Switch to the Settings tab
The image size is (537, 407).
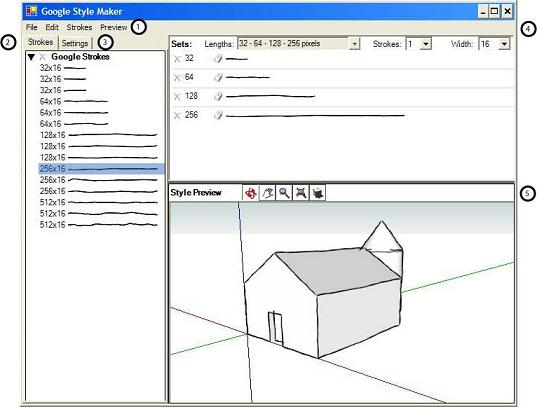coord(75,44)
